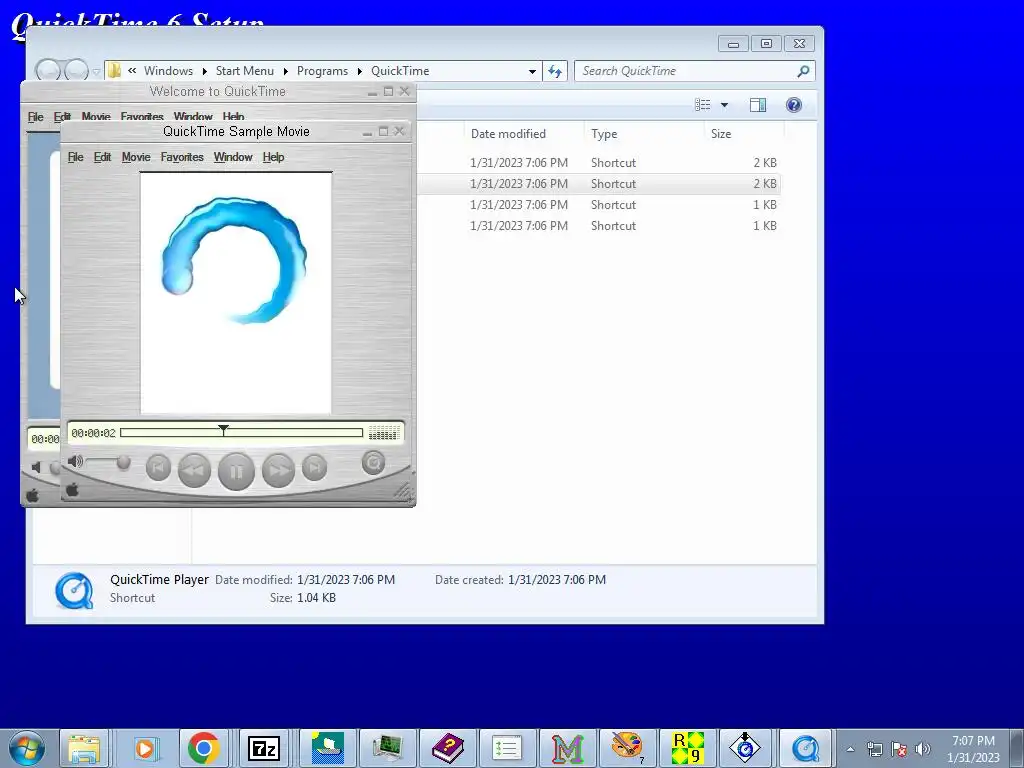Open the Windows Start button
The height and width of the screenshot is (768, 1024).
click(26, 748)
